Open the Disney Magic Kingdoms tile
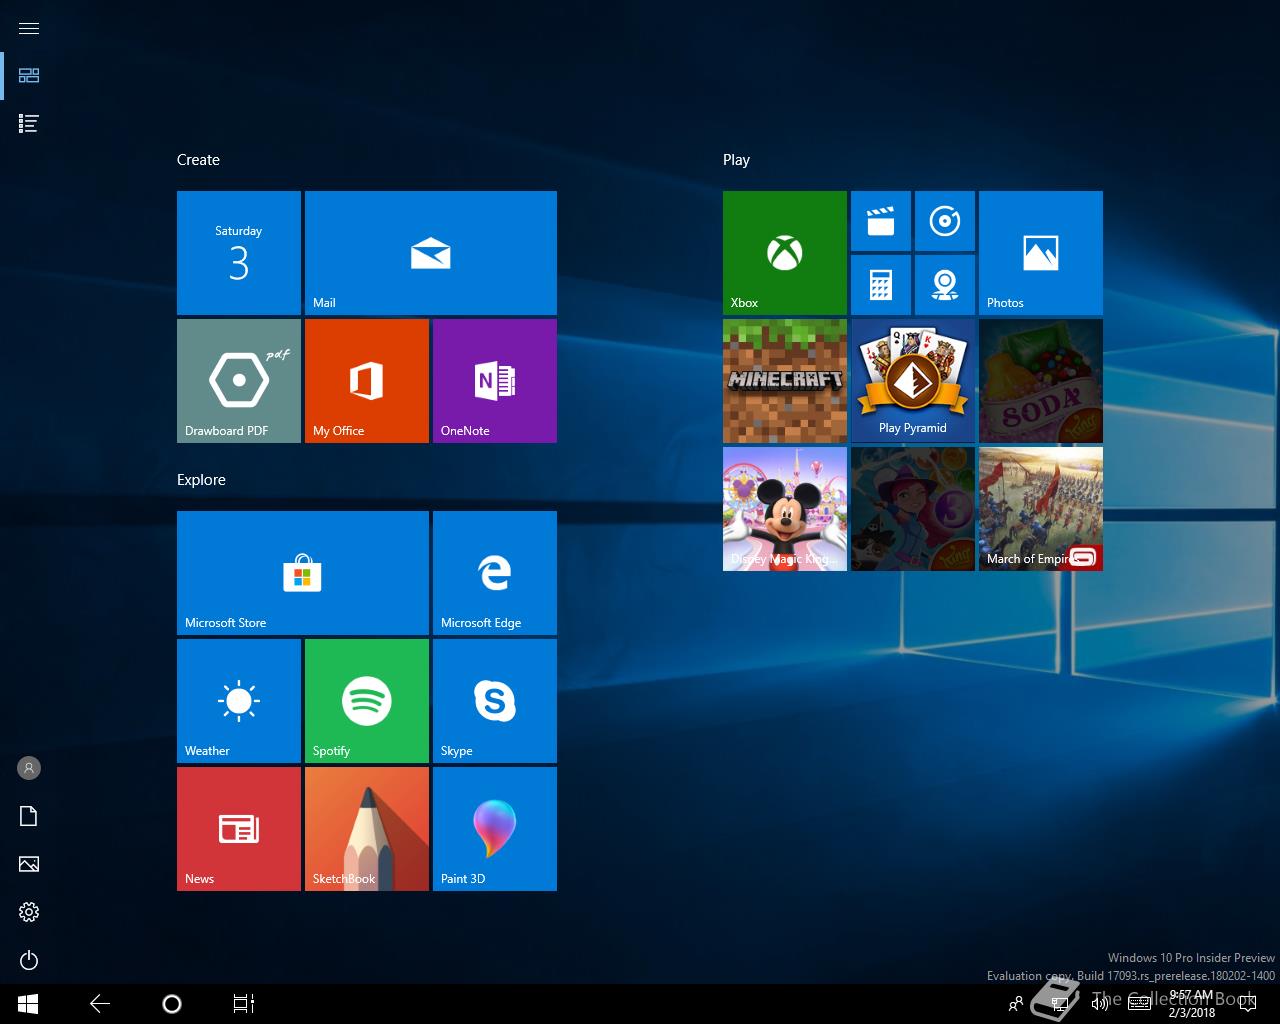 pyautogui.click(x=785, y=509)
